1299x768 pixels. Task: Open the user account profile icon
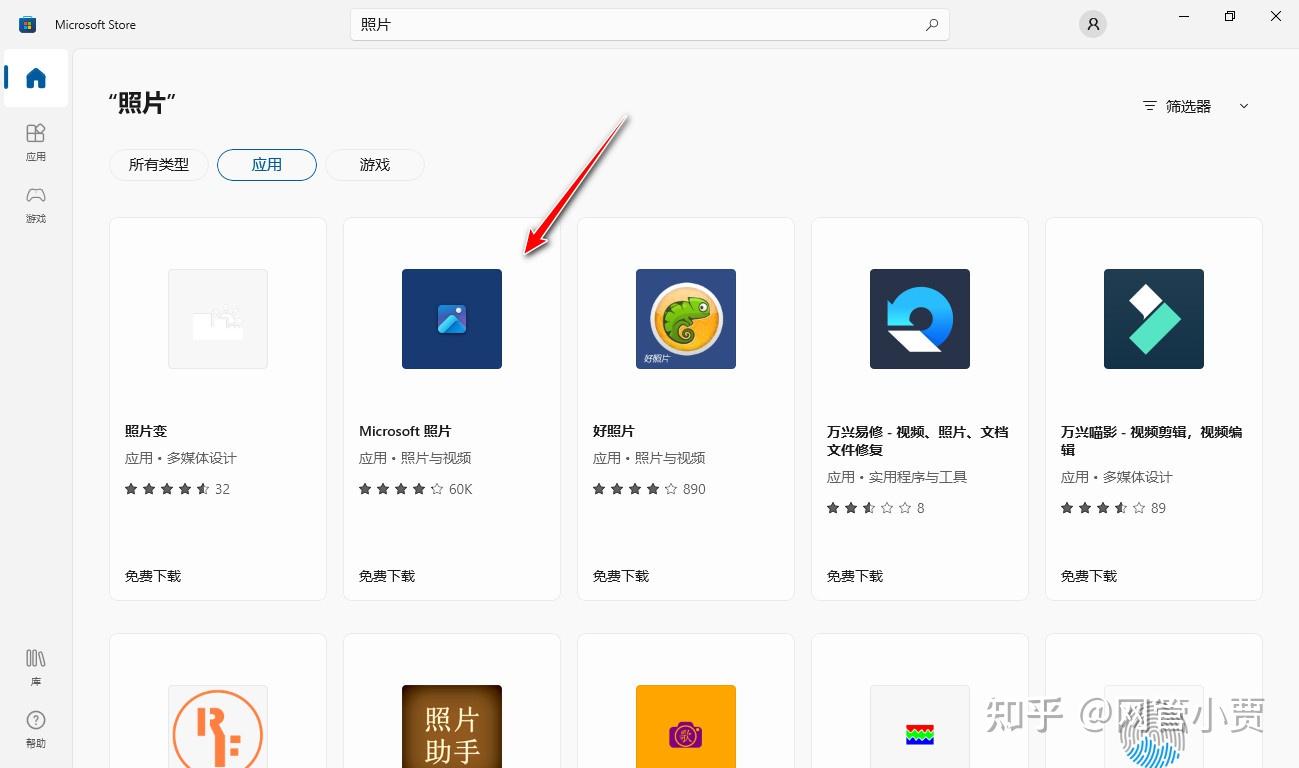1093,25
